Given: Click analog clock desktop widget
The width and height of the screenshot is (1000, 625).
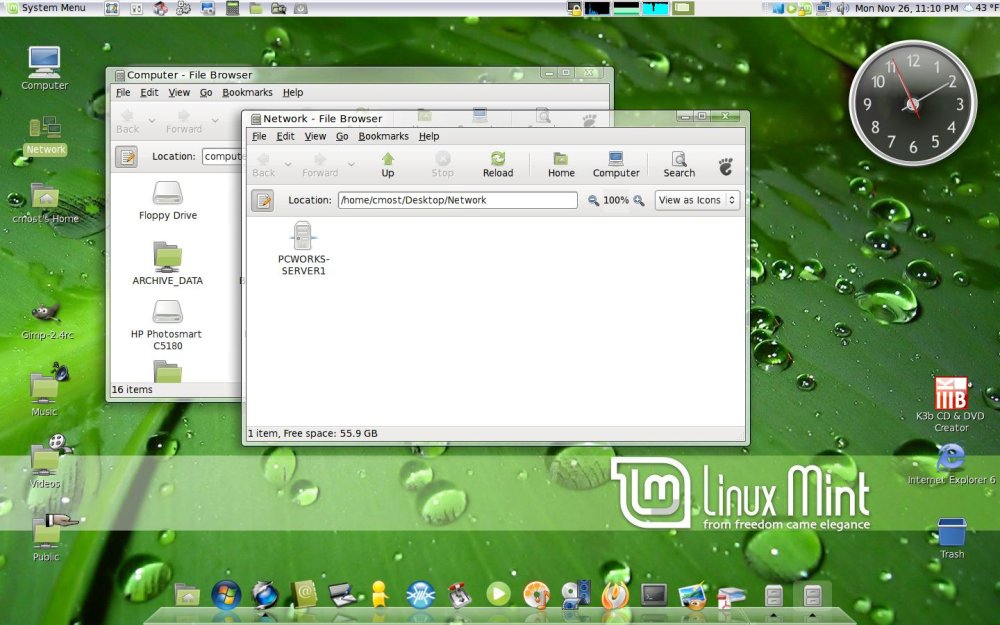Looking at the screenshot, I should (x=913, y=103).
